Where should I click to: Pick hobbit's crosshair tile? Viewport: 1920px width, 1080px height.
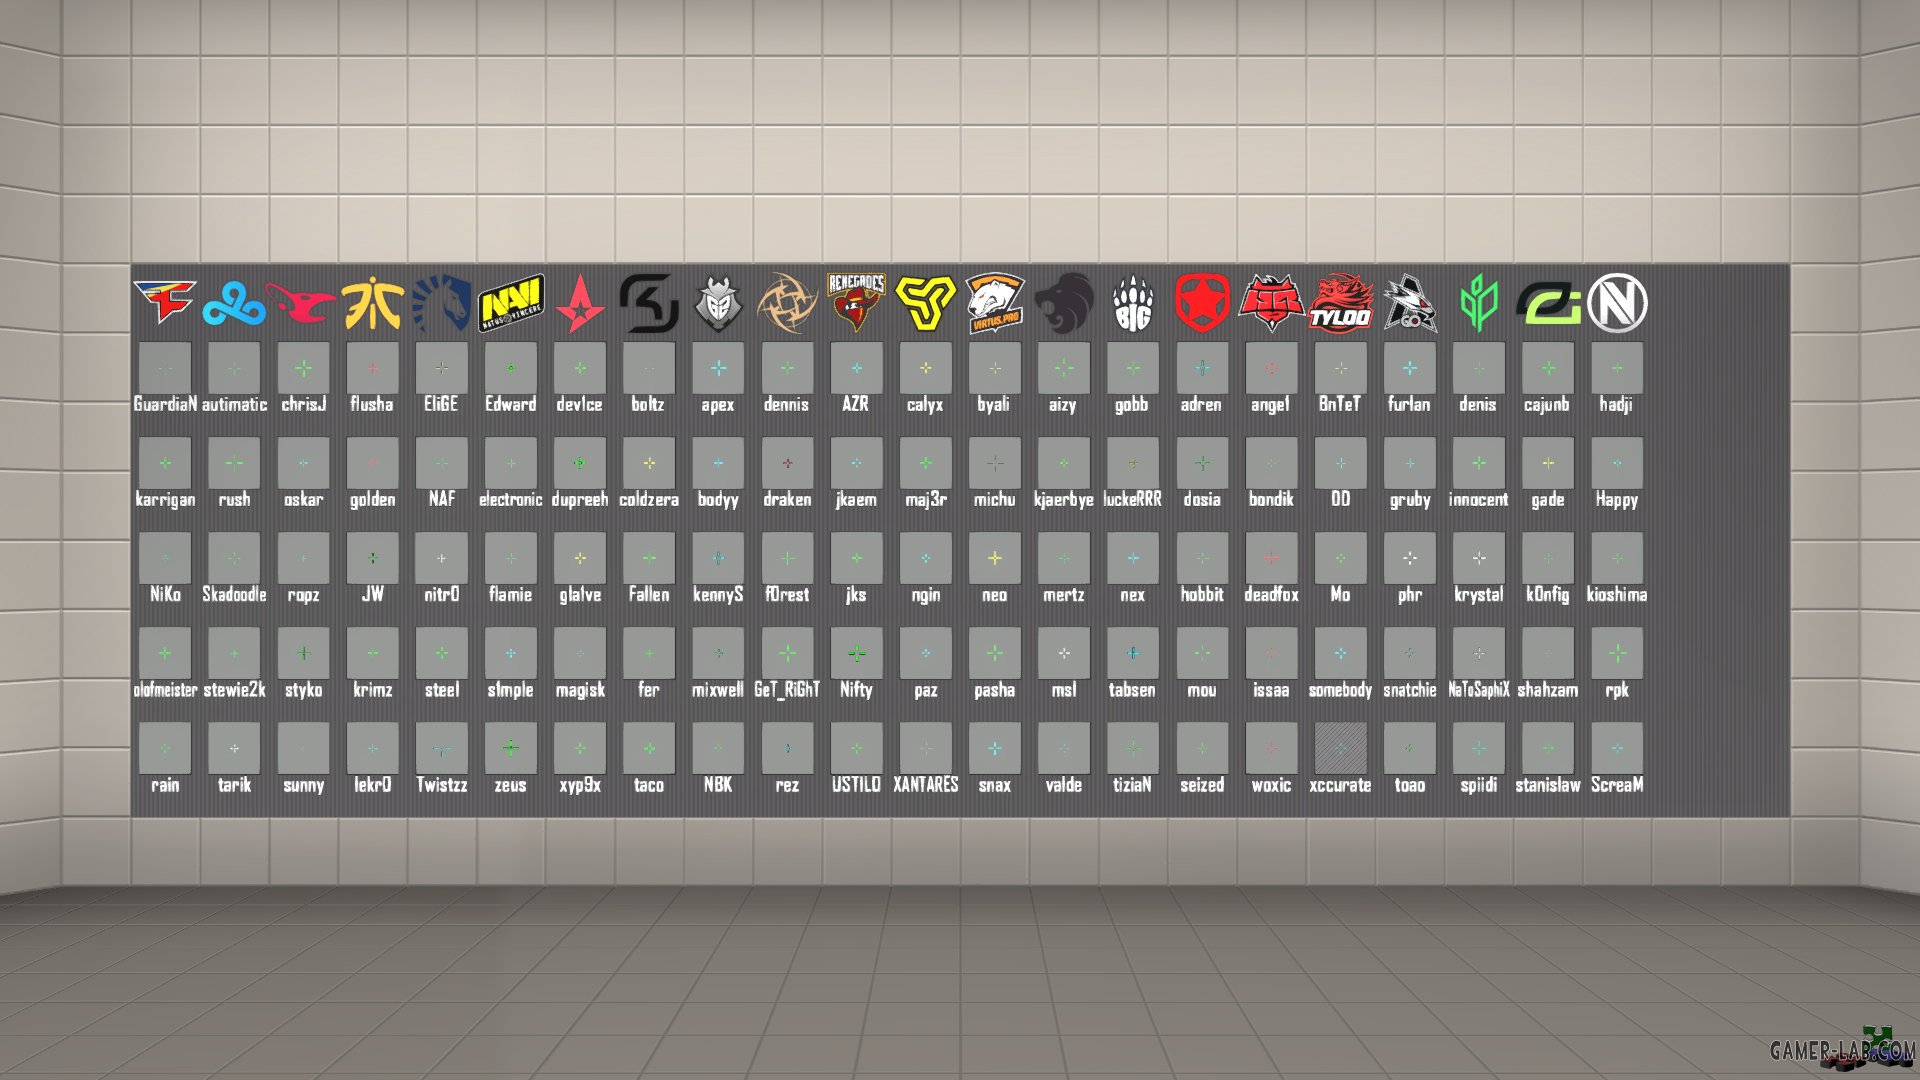pos(1202,558)
